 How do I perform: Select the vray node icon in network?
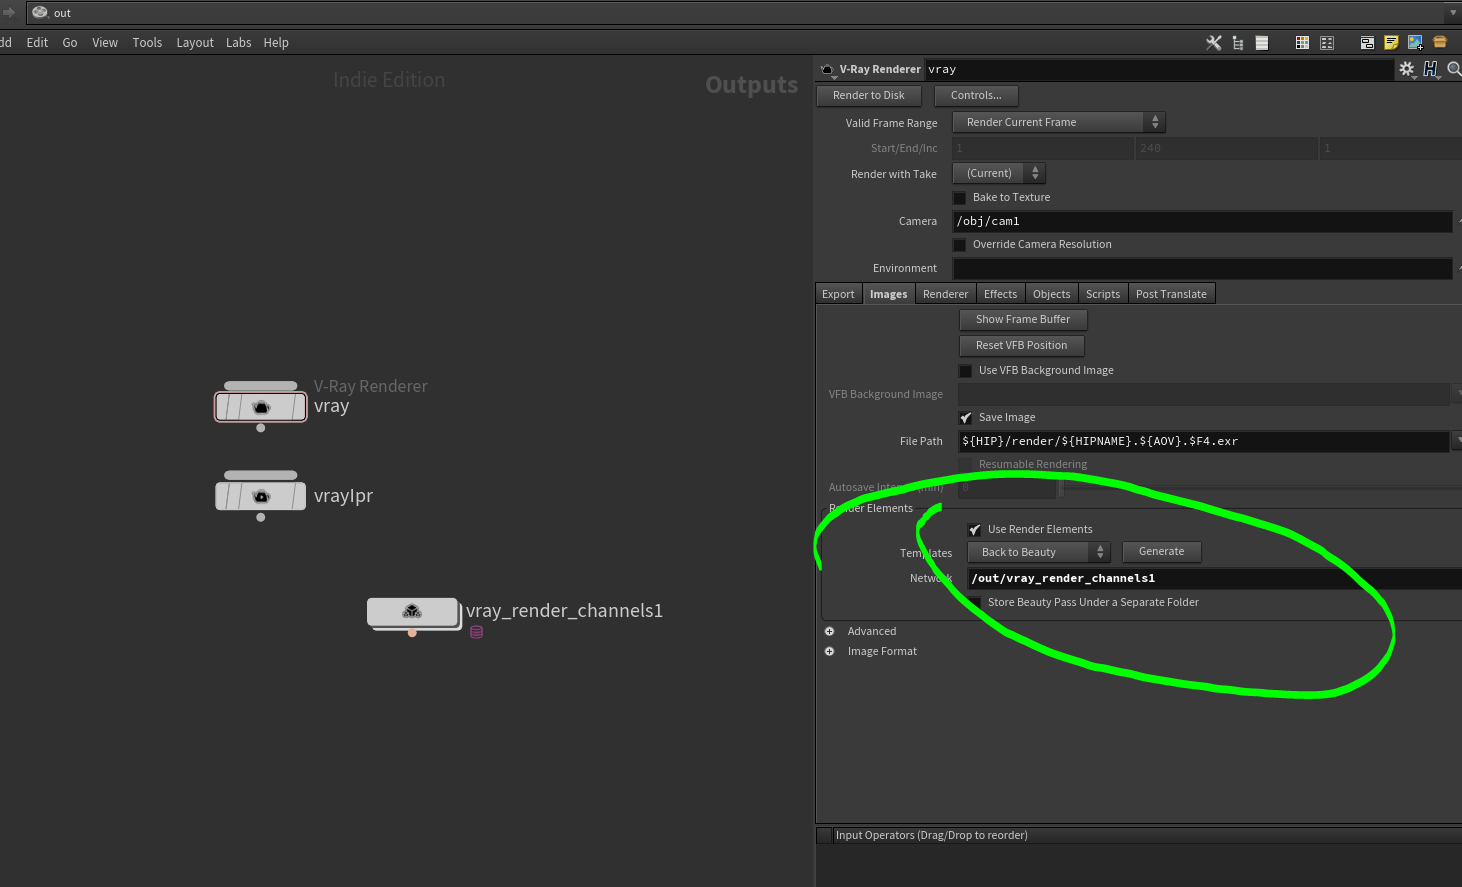click(x=261, y=407)
